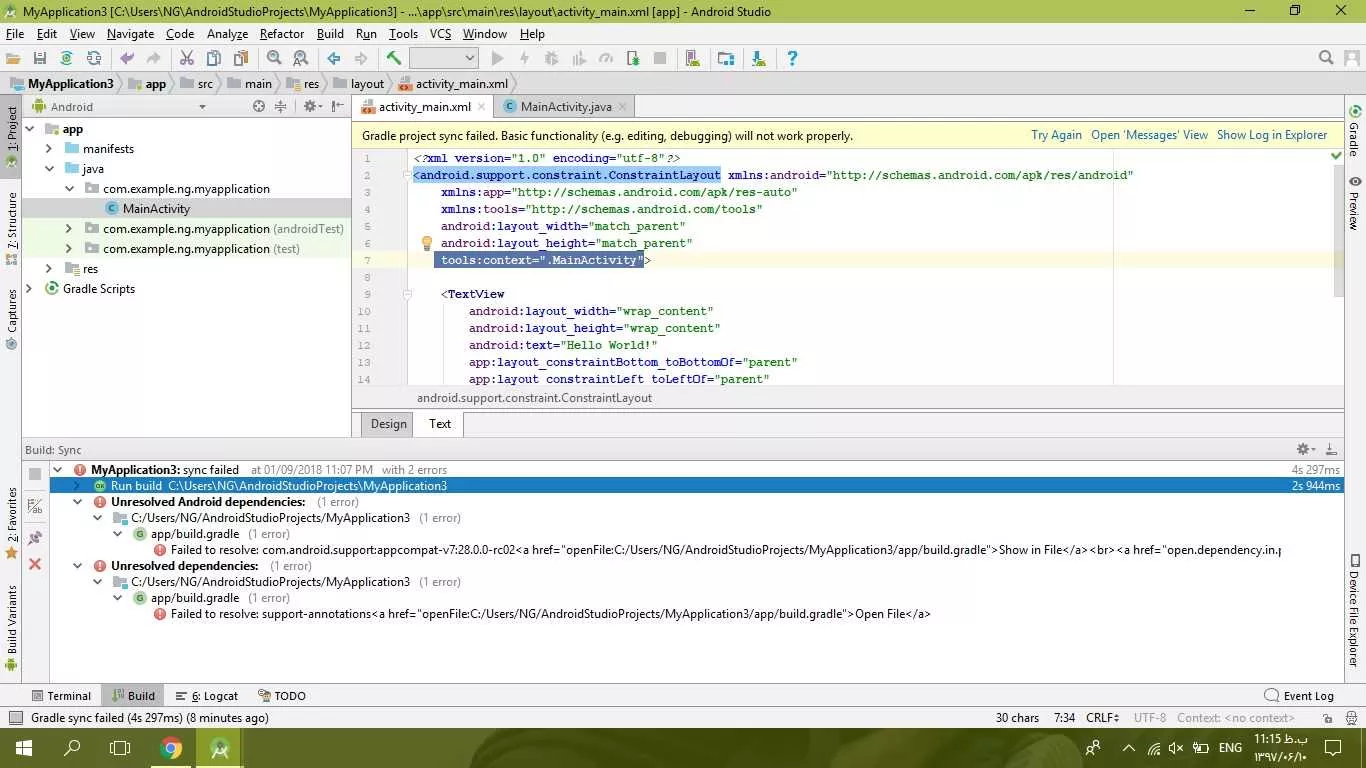Click the Make Project hammer icon

click(394, 59)
